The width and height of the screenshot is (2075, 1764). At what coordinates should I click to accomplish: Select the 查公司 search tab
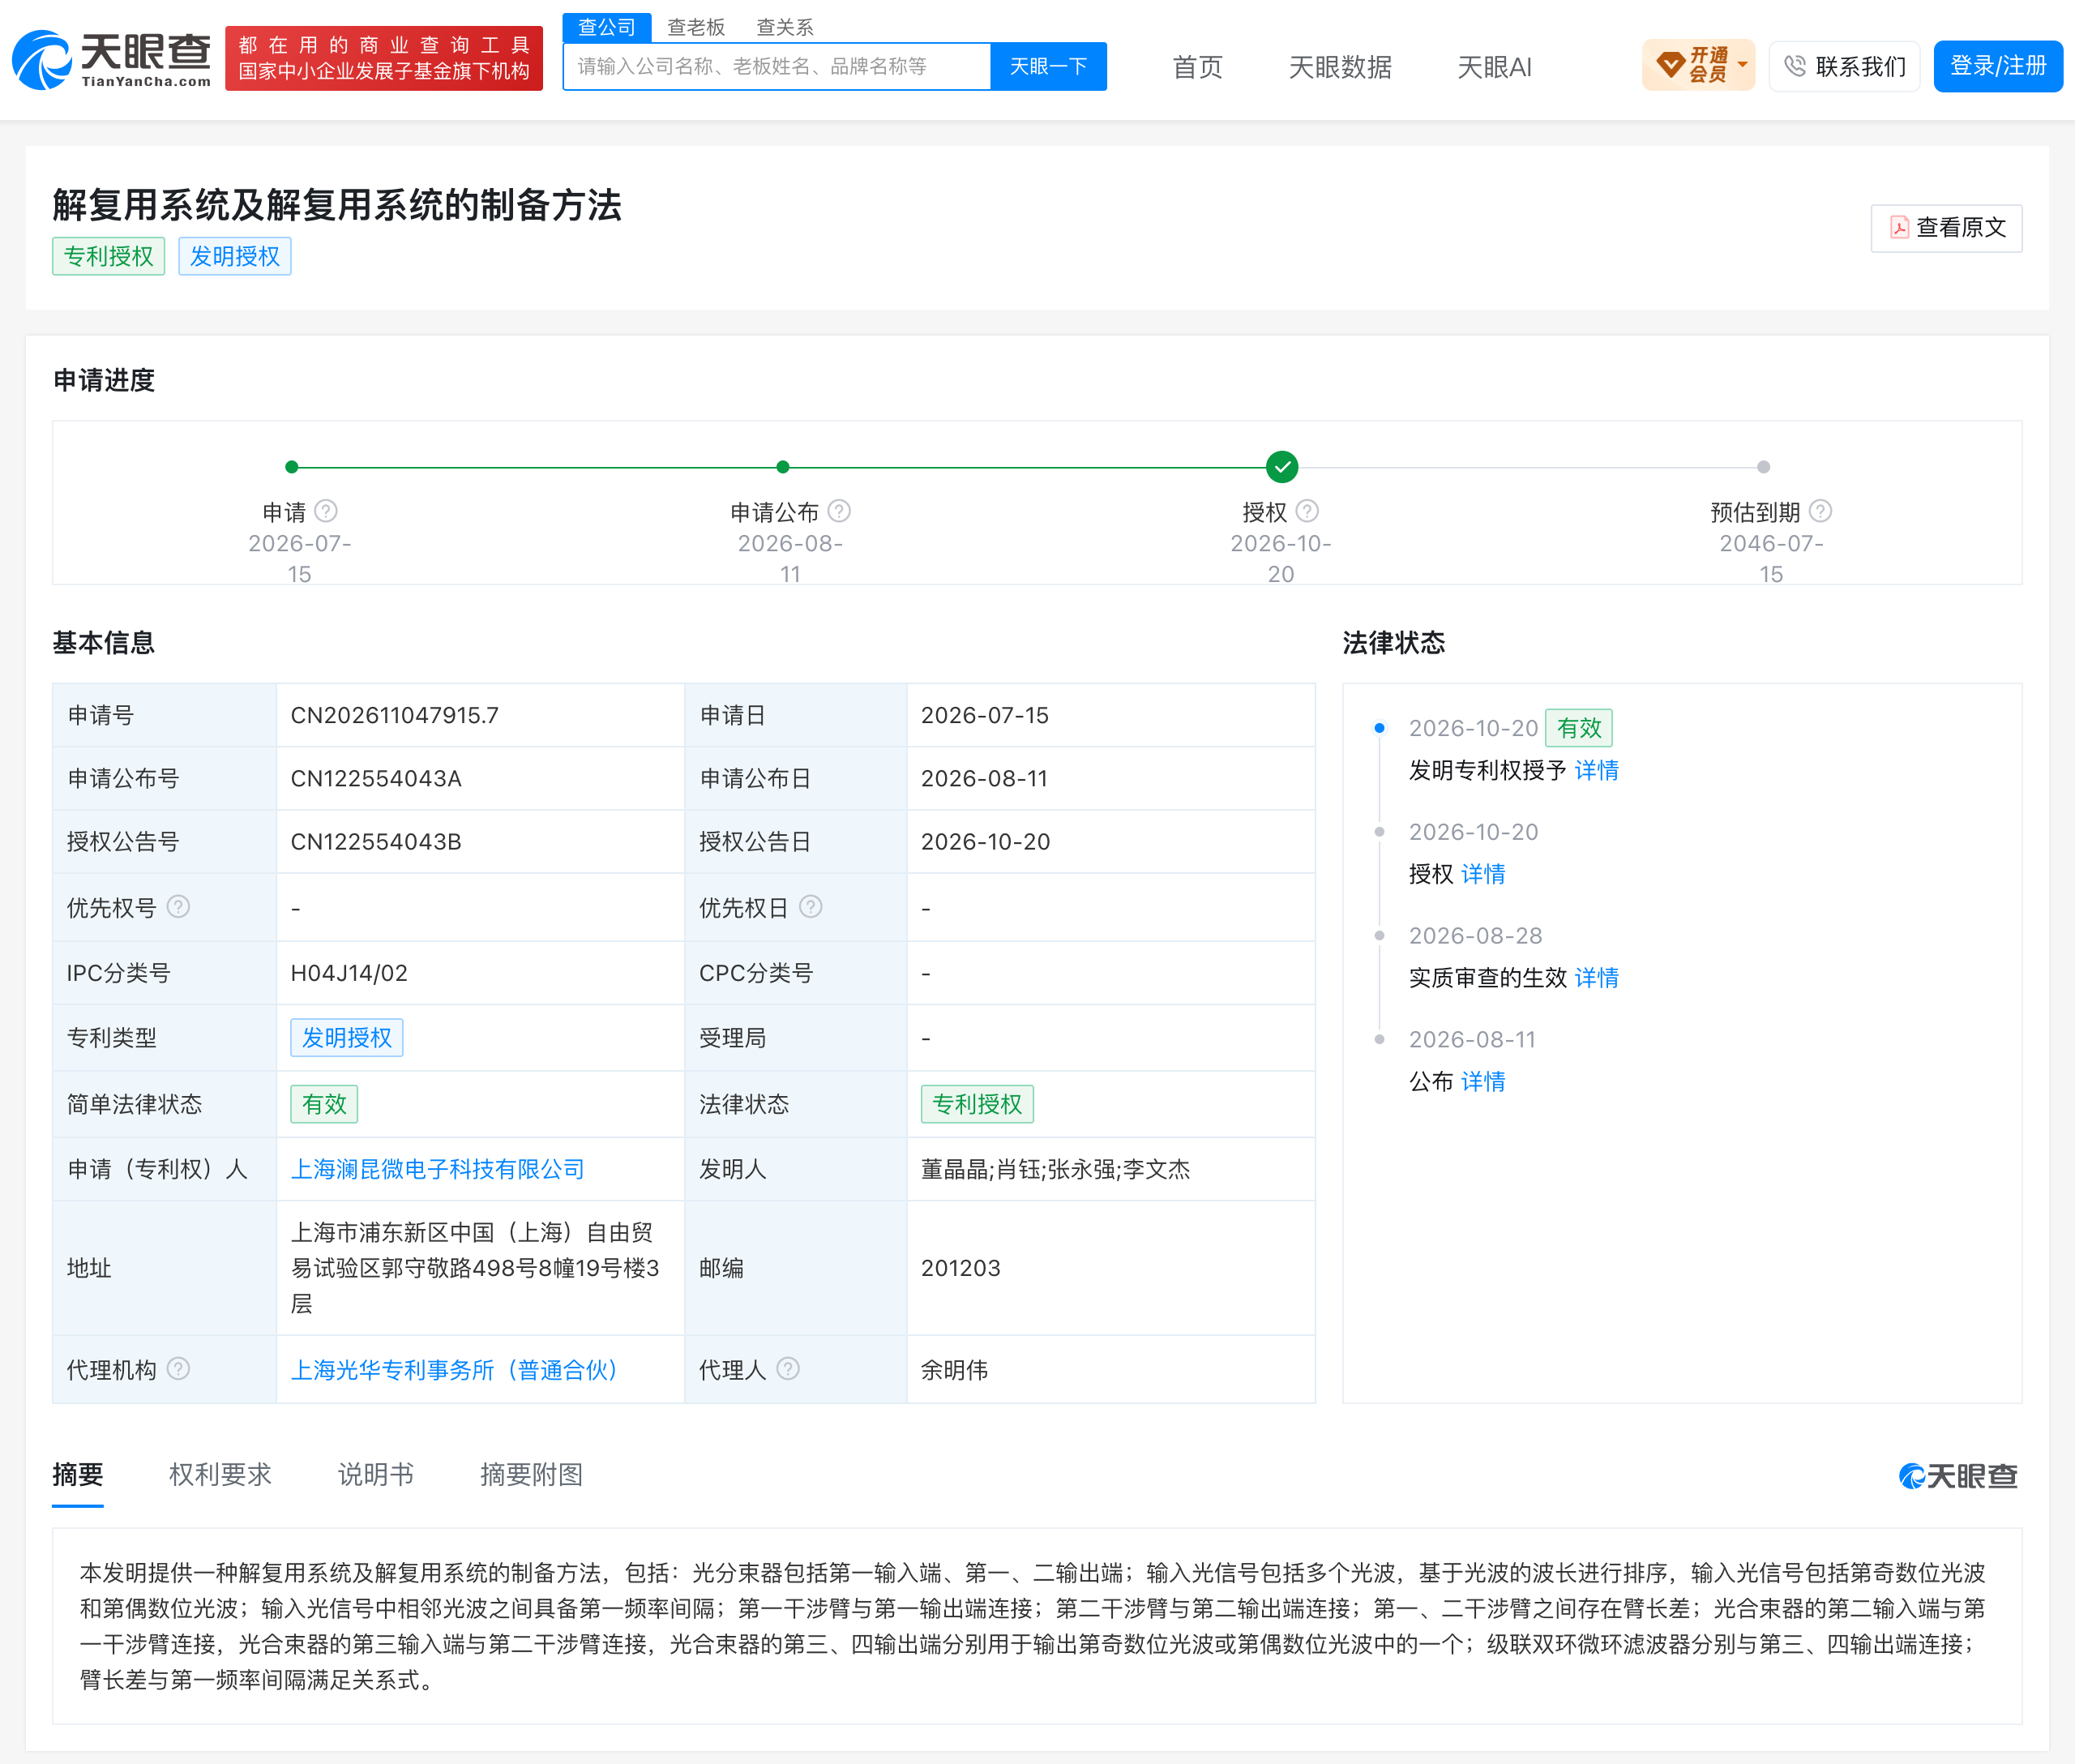click(x=607, y=27)
